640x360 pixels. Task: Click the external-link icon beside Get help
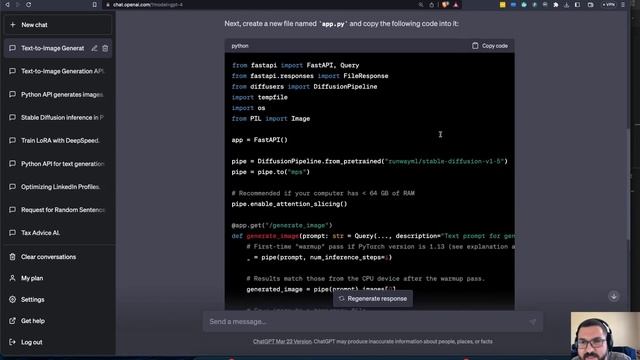click(12, 321)
